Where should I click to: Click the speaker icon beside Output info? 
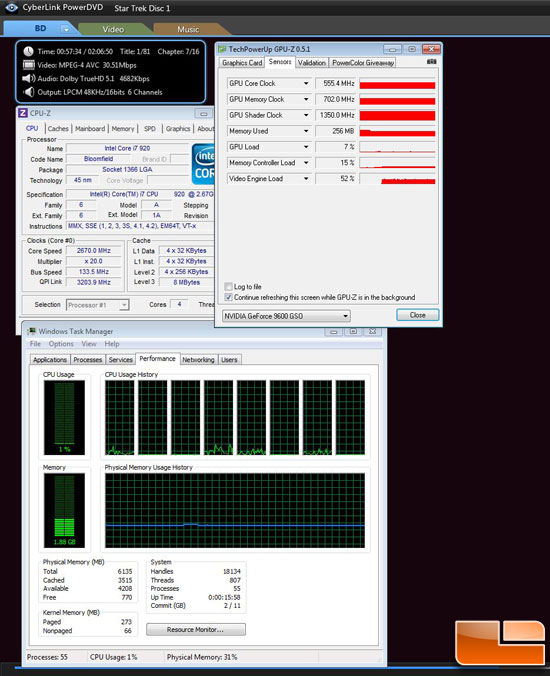point(29,92)
